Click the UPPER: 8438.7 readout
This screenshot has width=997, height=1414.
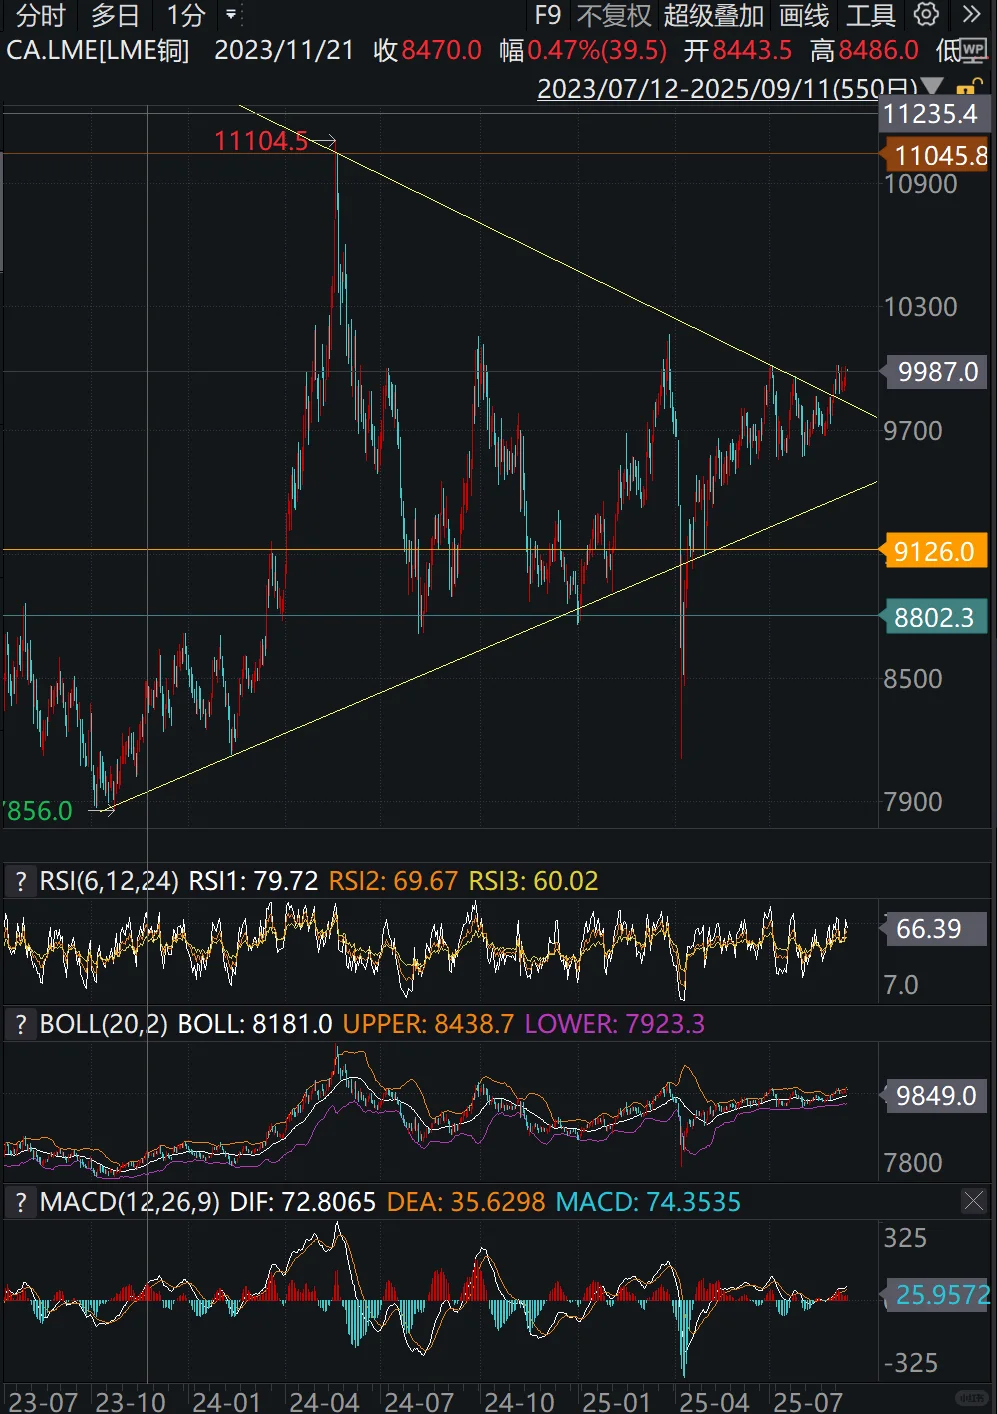(x=428, y=1024)
